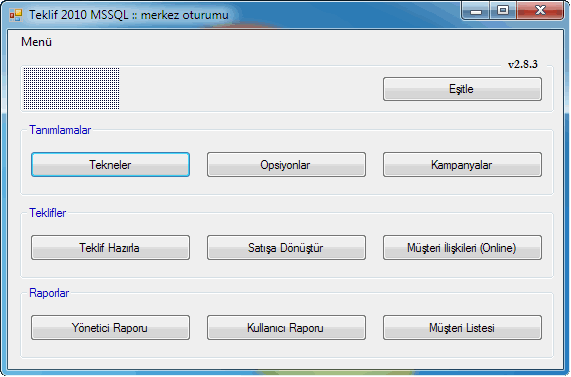Minimize the Teklif 2010 window
The height and width of the screenshot is (377, 571).
(476, 11)
